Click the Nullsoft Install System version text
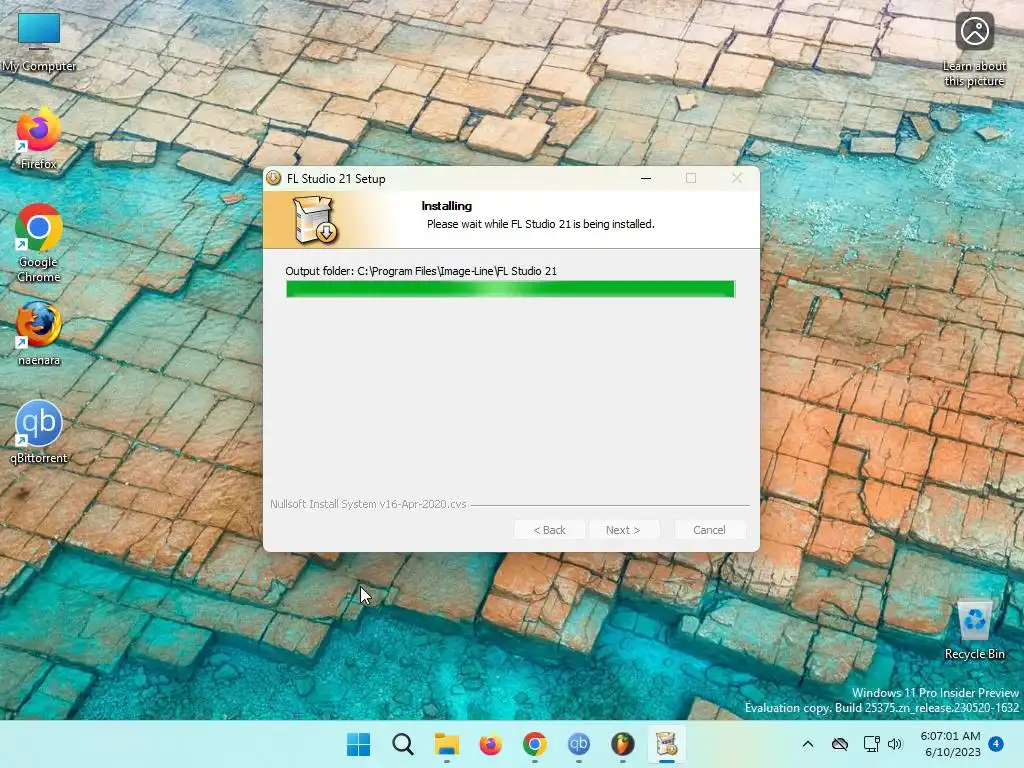Image resolution: width=1024 pixels, height=768 pixels. coord(368,504)
